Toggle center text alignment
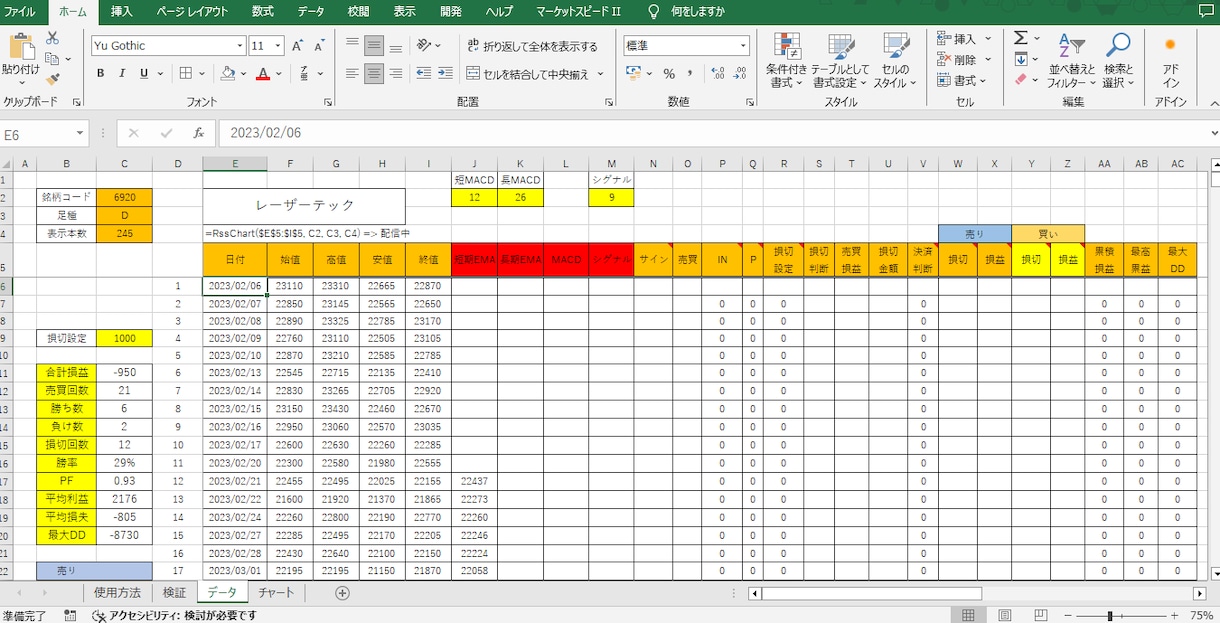Screen dimensions: 1220x623 pyautogui.click(x=373, y=74)
